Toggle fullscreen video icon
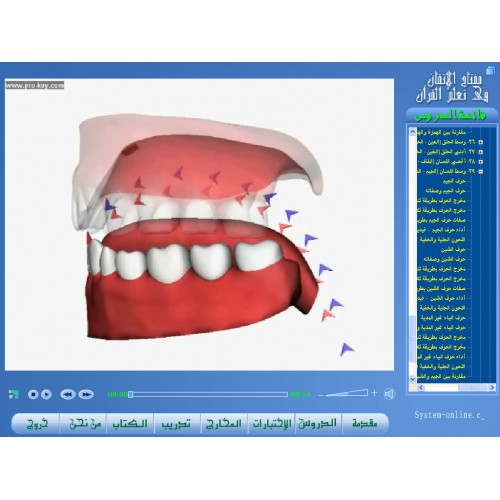Screen dimensions: 500x500 coord(14,394)
